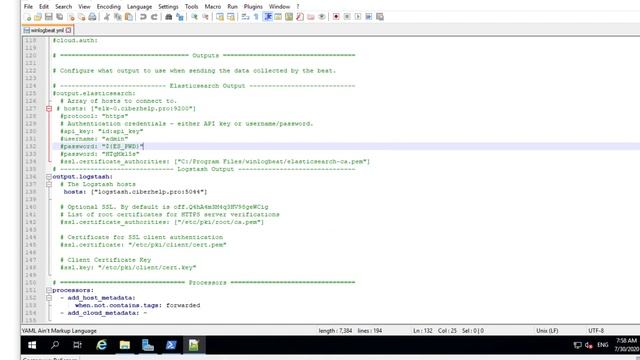Stop macro recording toolbar button
Image resolution: width=640 pixels, height=360 pixels.
coord(347,17)
